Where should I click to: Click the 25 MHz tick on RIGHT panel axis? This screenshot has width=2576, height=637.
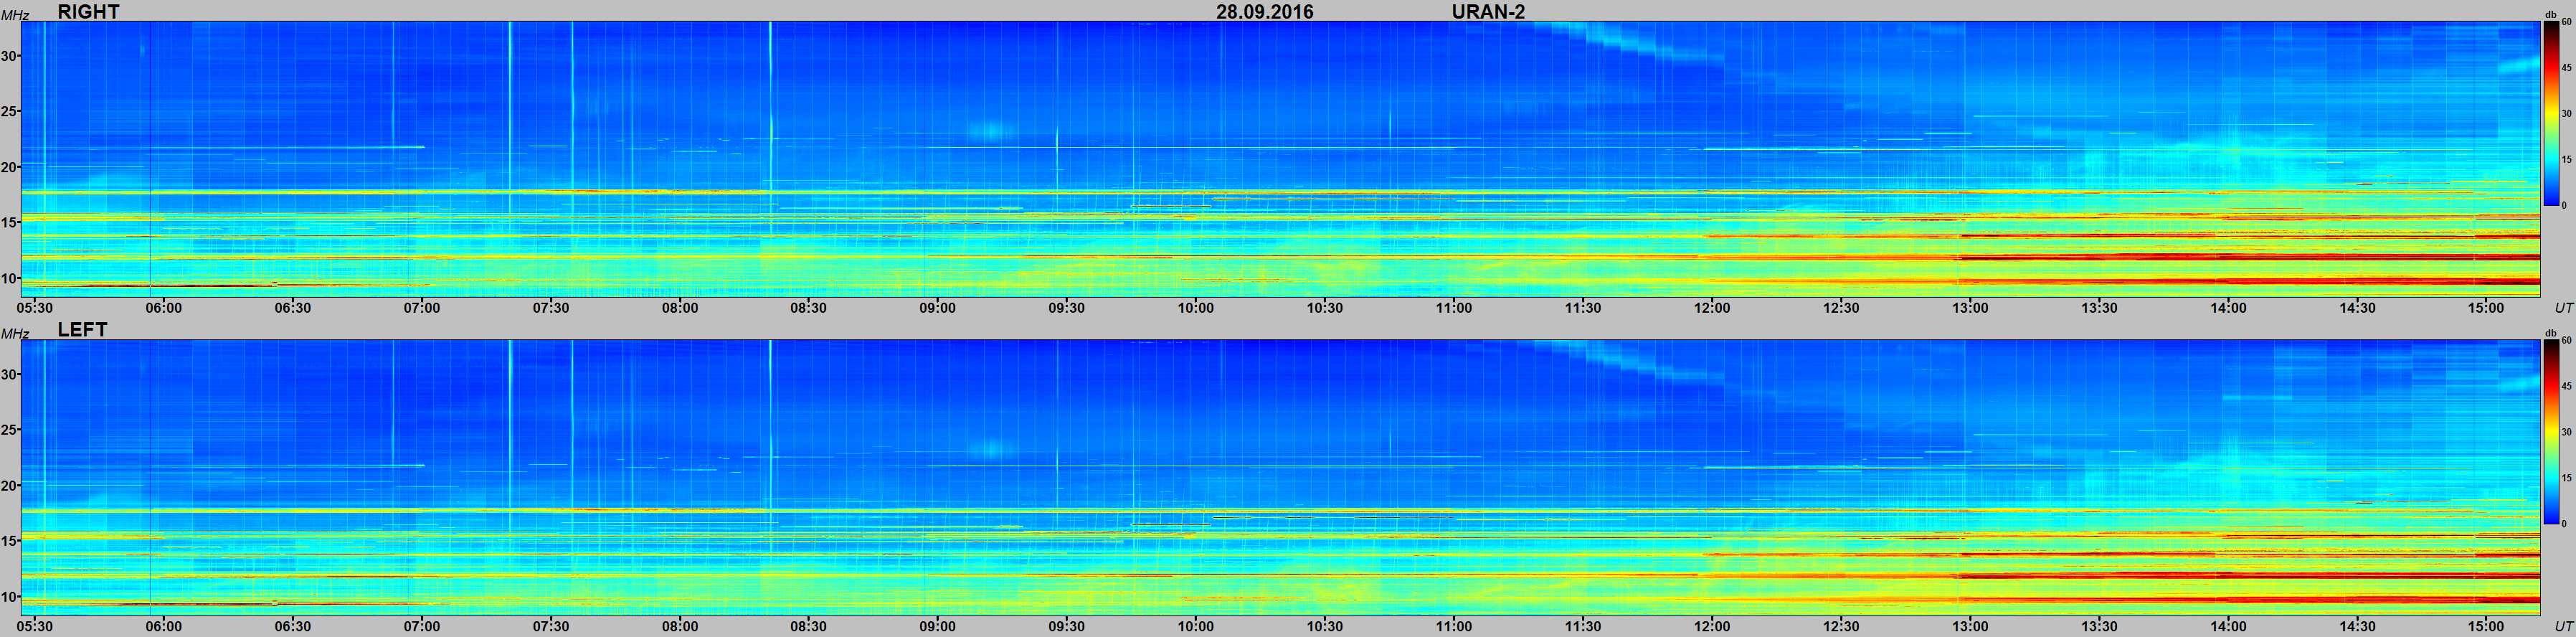(x=9, y=112)
